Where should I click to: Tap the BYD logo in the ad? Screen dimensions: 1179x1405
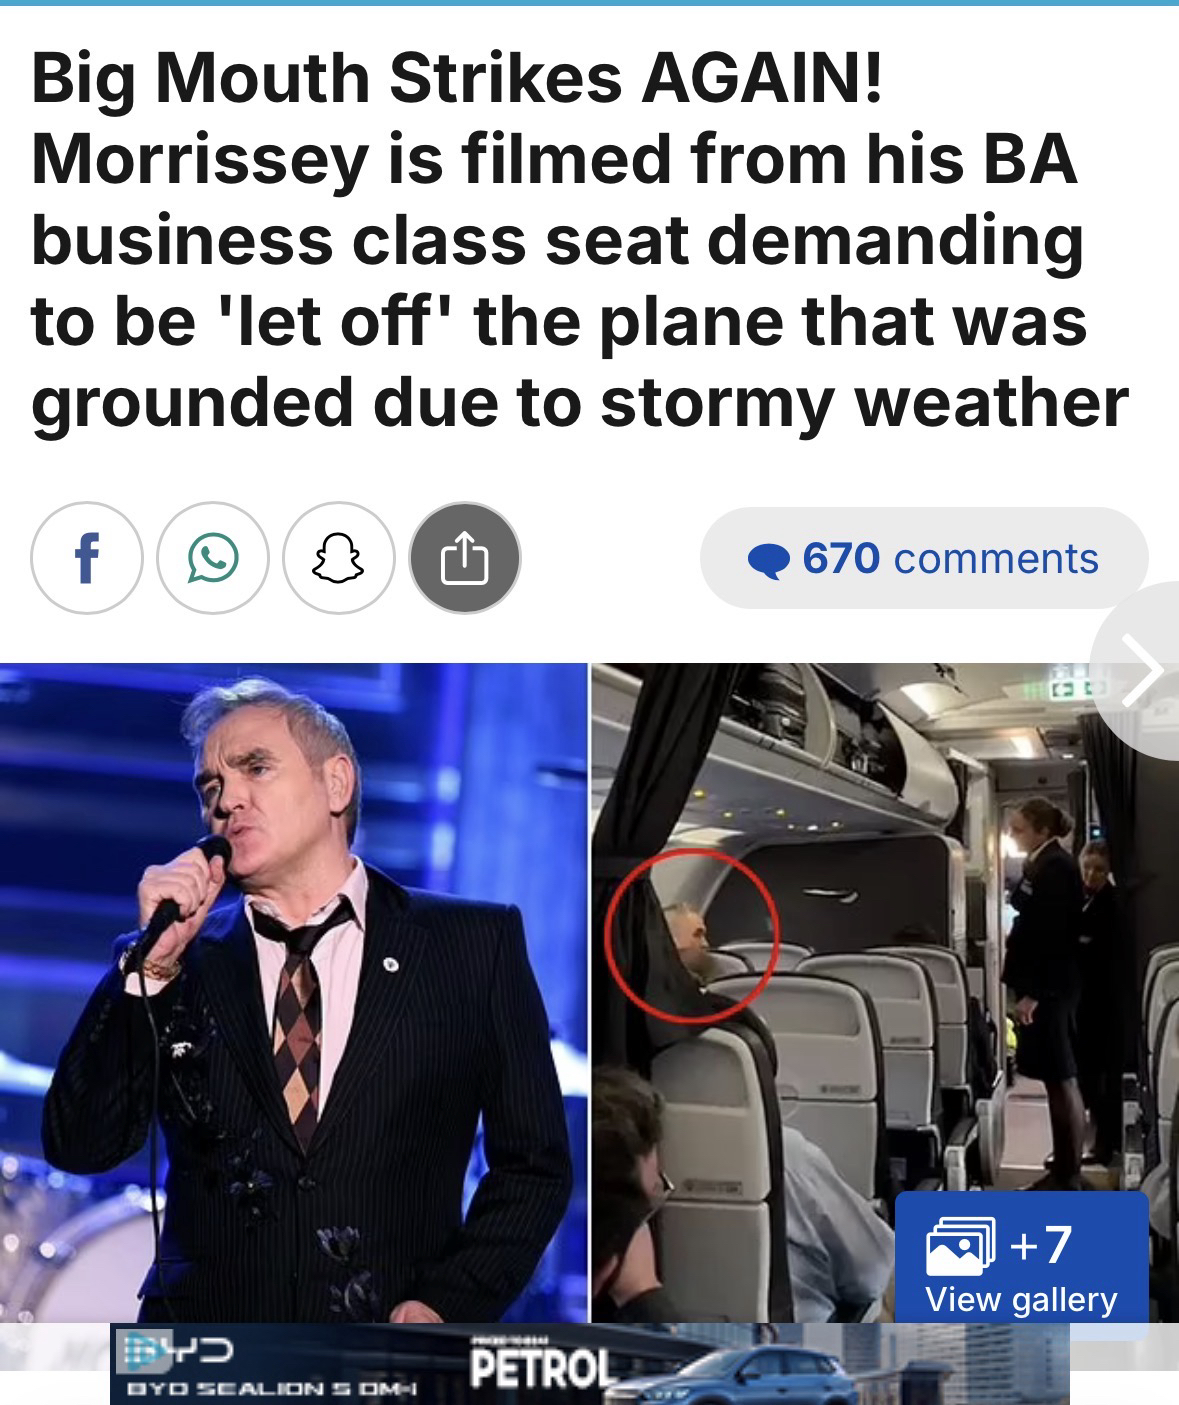coord(176,1351)
